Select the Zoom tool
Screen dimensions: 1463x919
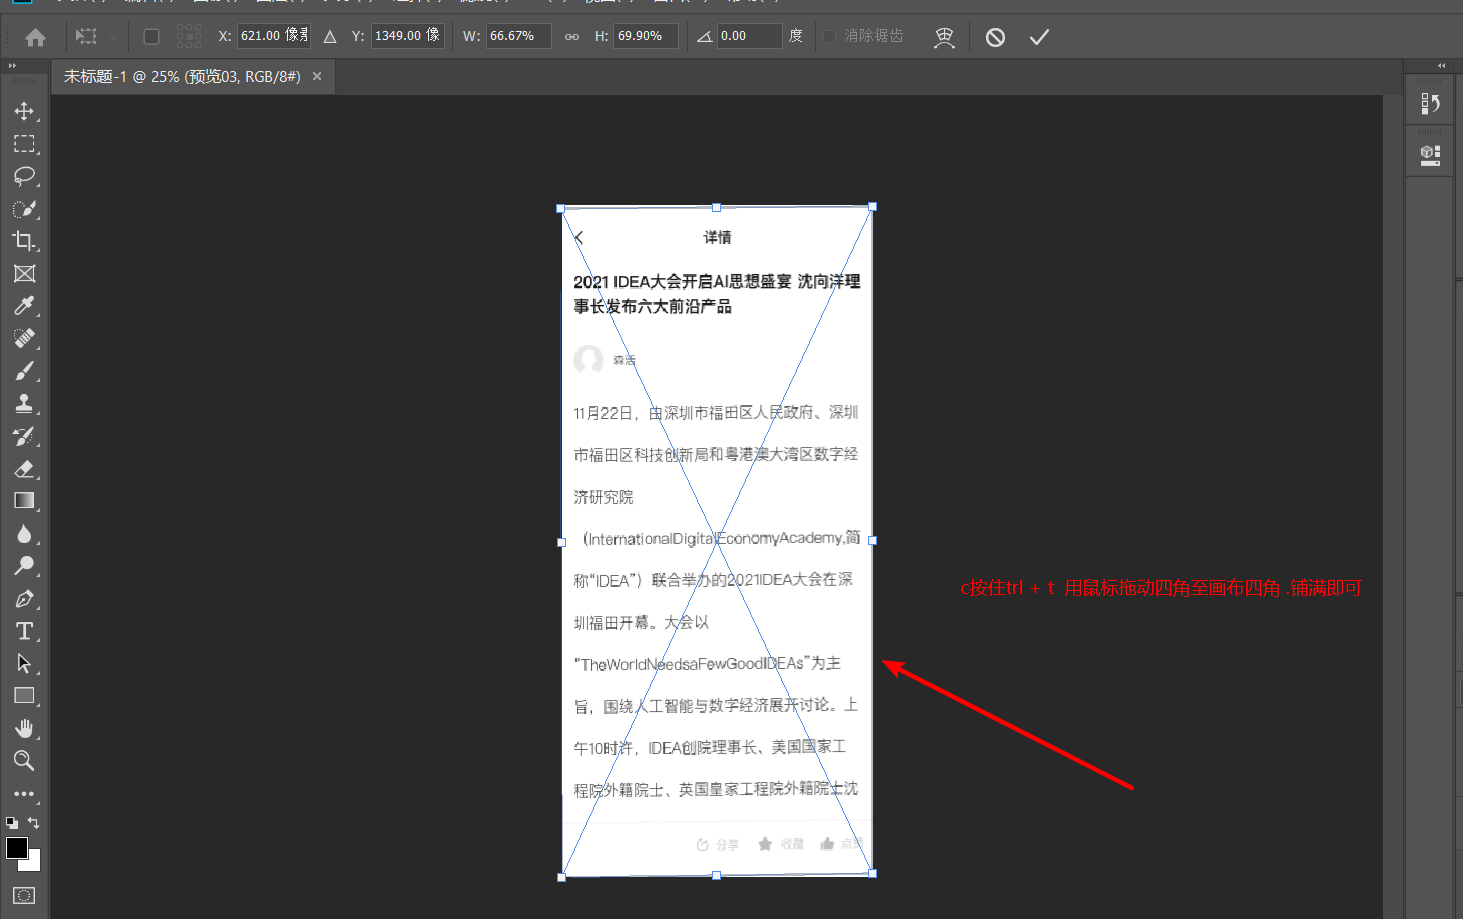click(x=24, y=761)
